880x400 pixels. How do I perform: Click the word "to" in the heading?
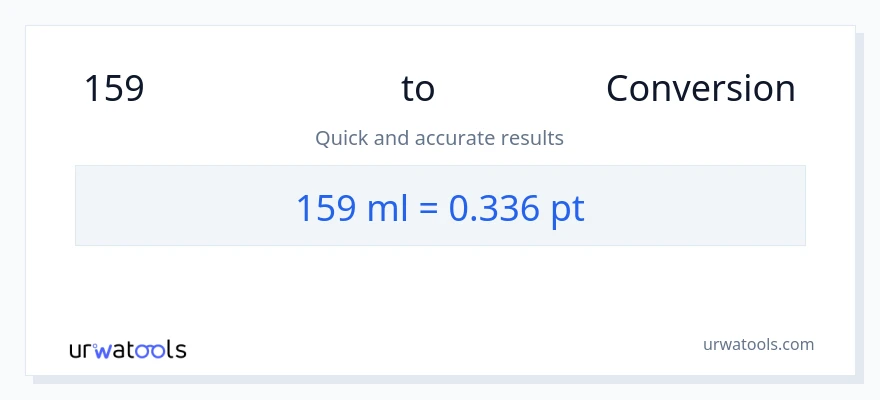coord(418,89)
